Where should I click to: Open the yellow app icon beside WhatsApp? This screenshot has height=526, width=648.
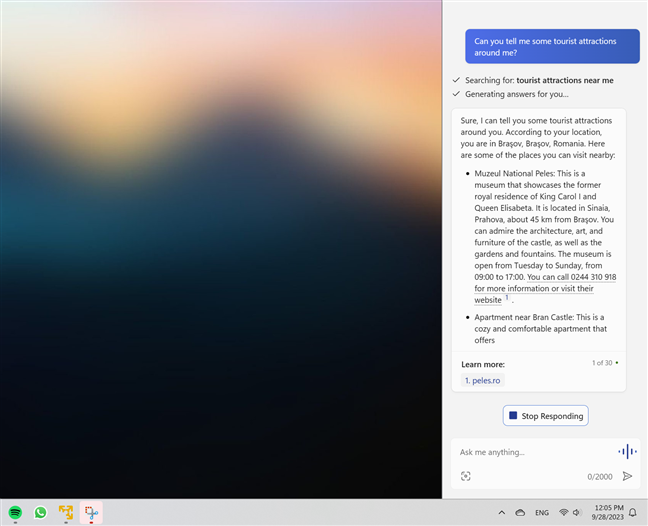[x=66, y=512]
